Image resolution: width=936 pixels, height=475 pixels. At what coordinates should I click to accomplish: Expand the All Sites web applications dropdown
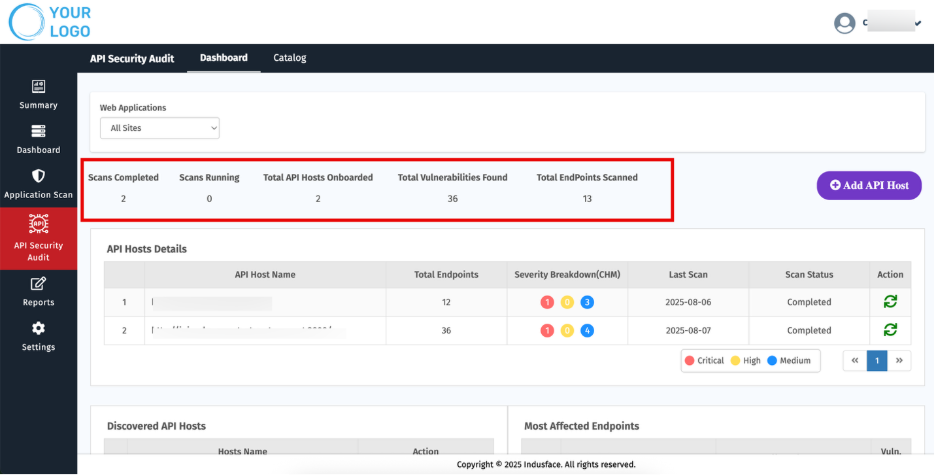pos(159,128)
